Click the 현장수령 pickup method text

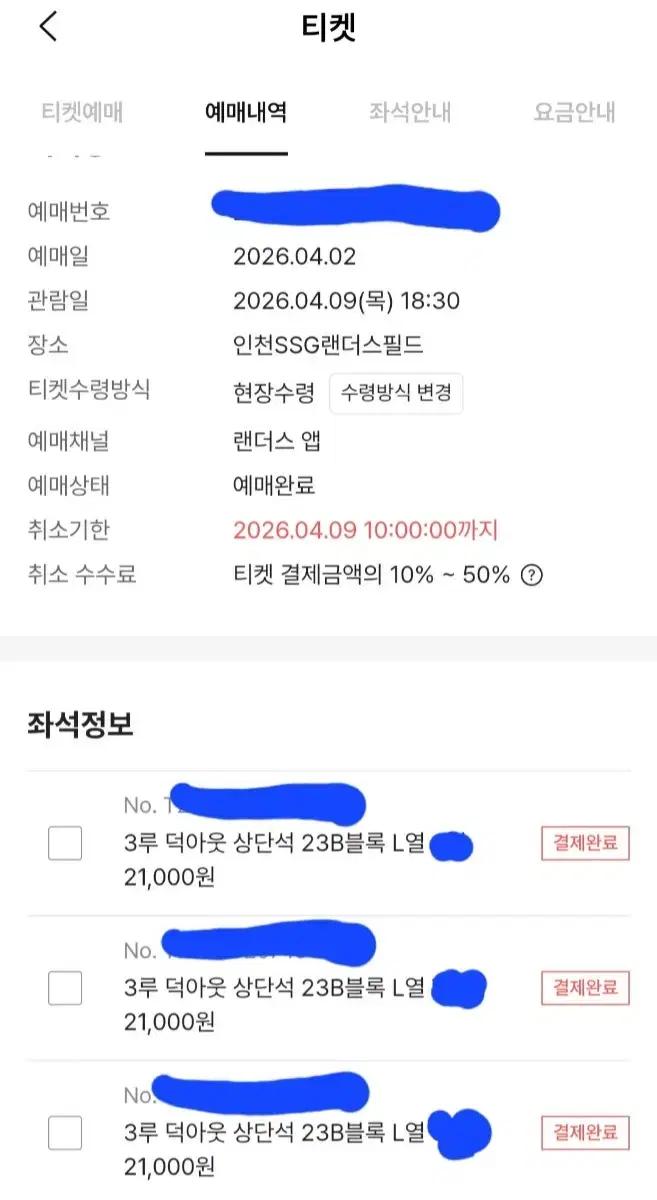(x=273, y=392)
